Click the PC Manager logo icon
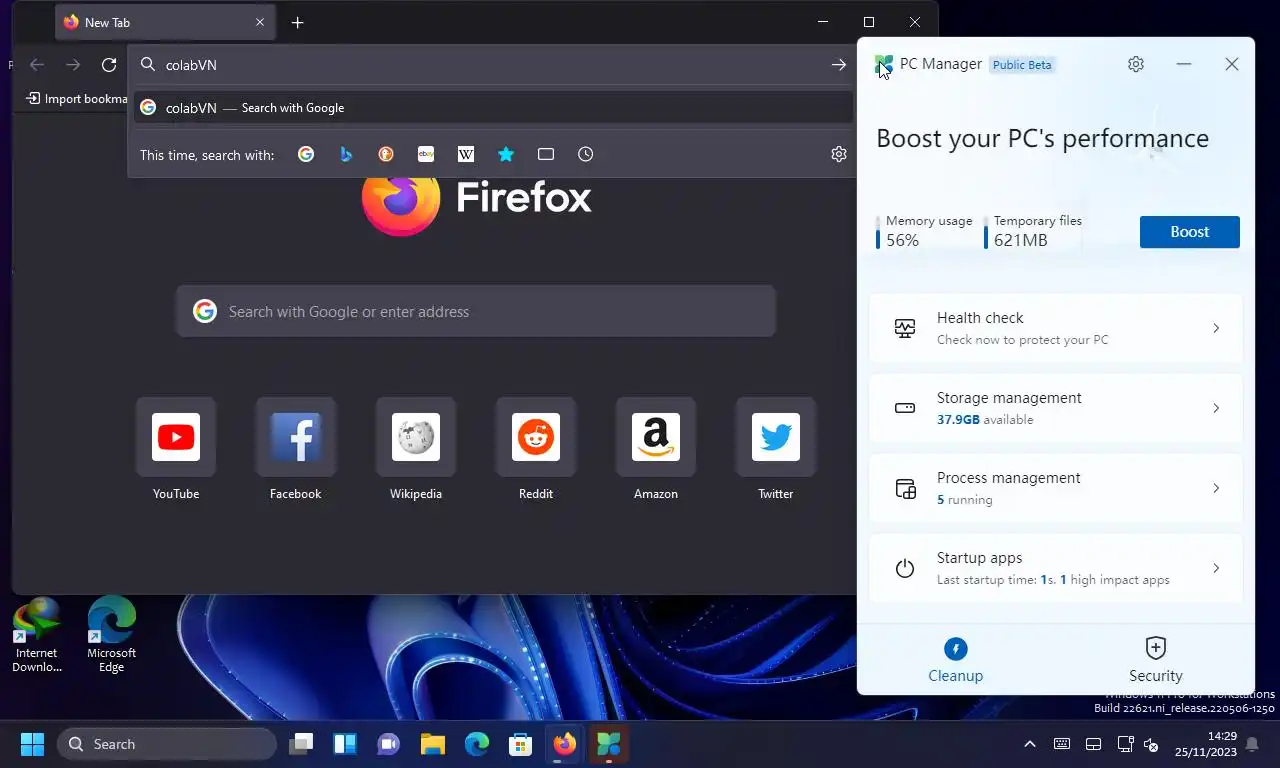1280x768 pixels. click(x=884, y=65)
